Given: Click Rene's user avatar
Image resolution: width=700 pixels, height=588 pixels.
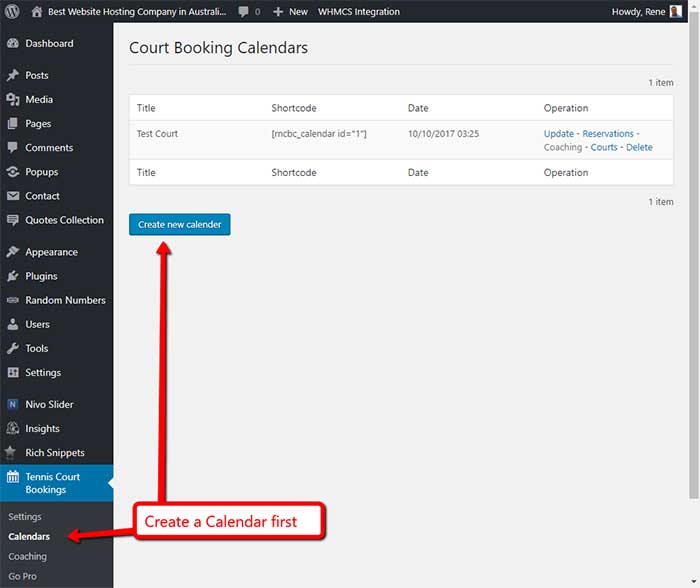Looking at the screenshot, I should tap(675, 12).
